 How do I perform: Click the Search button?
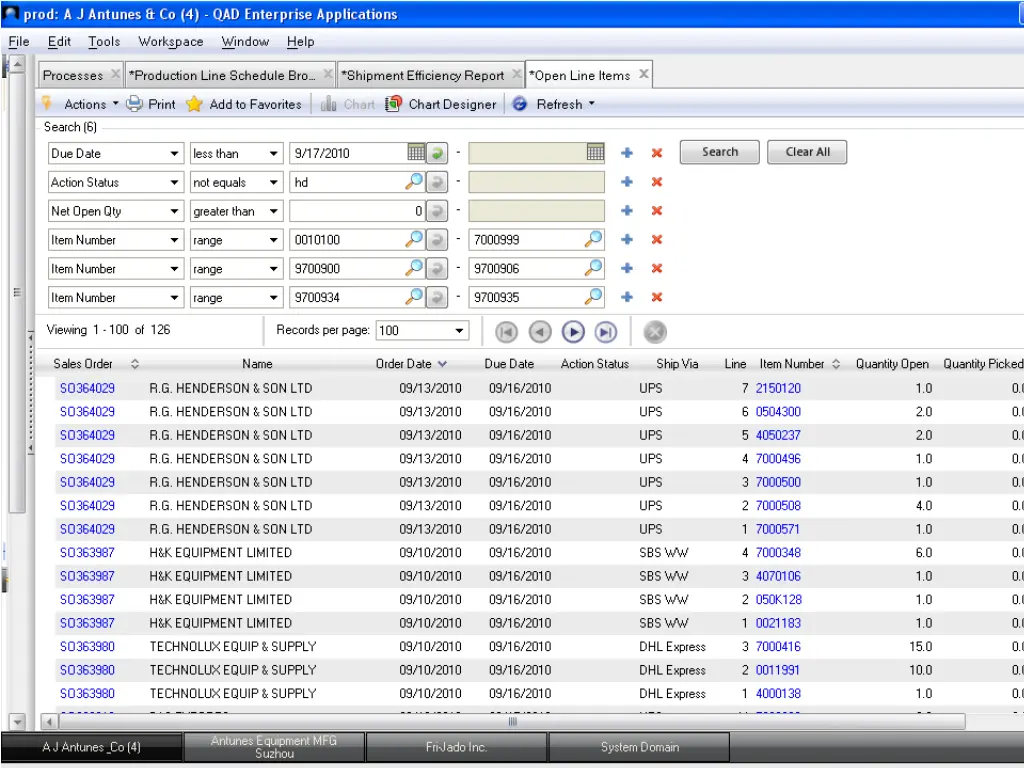(x=720, y=152)
